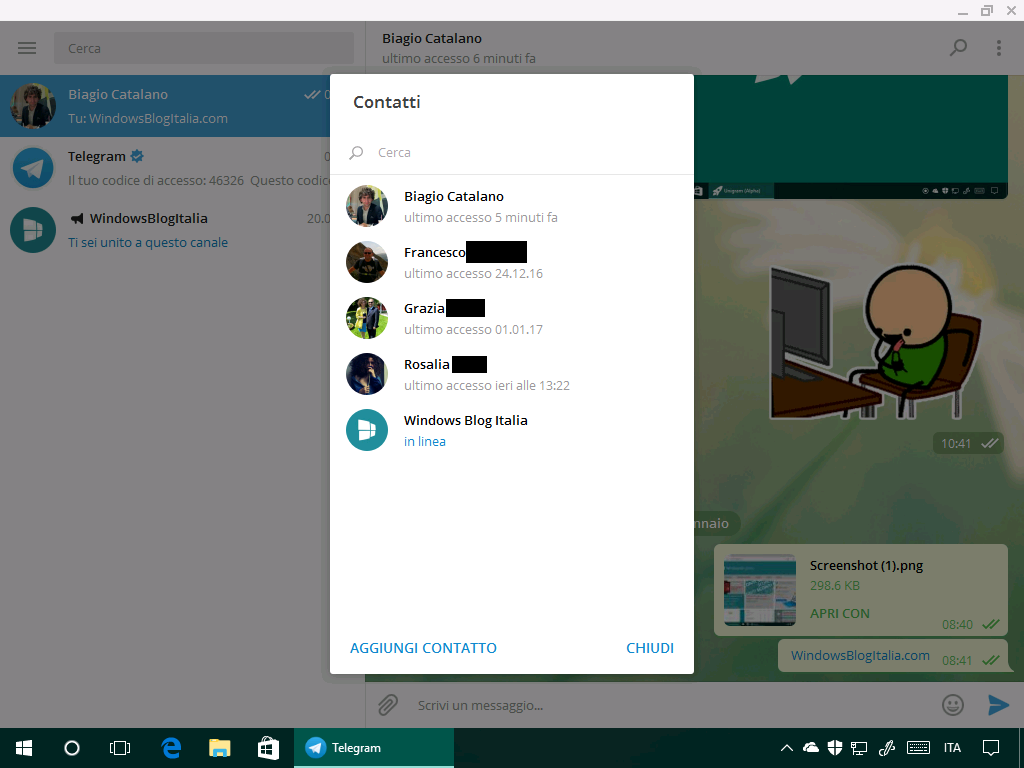
Task: Select Rosalia contact name
Action: coord(427,364)
